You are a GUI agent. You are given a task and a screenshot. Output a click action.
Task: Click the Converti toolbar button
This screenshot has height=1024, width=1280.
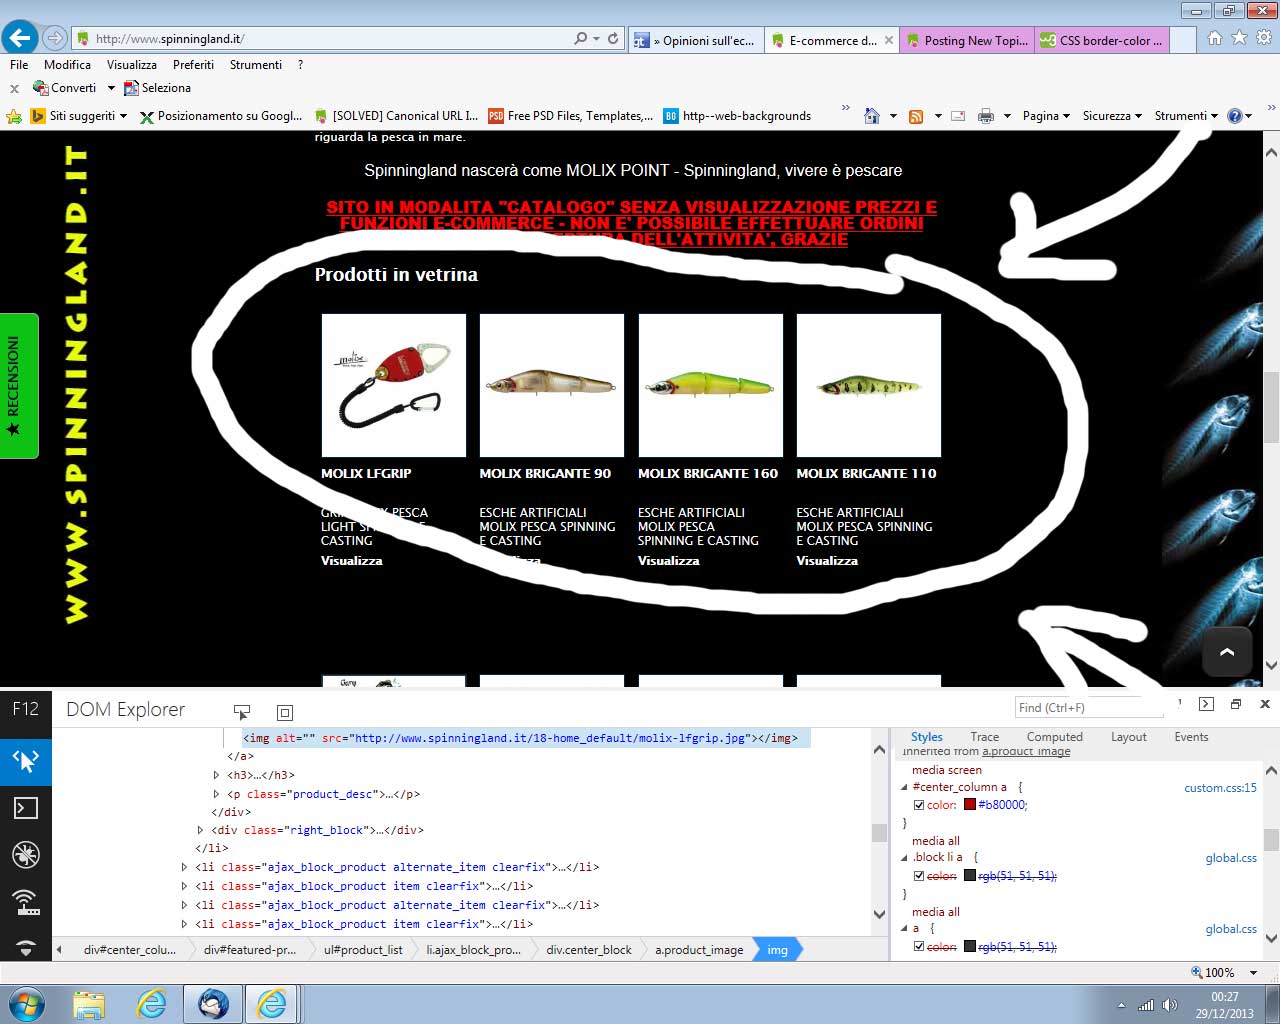pos(65,88)
